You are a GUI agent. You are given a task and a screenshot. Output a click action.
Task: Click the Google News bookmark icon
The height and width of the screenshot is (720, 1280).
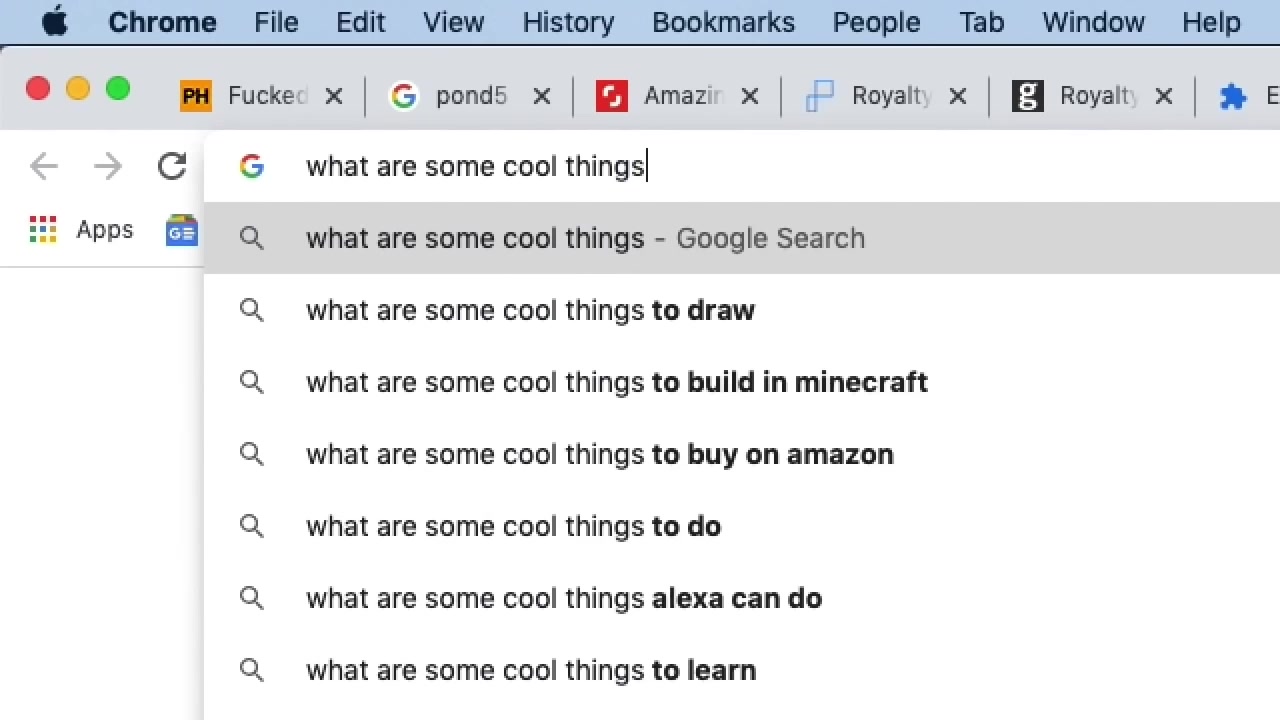[181, 230]
